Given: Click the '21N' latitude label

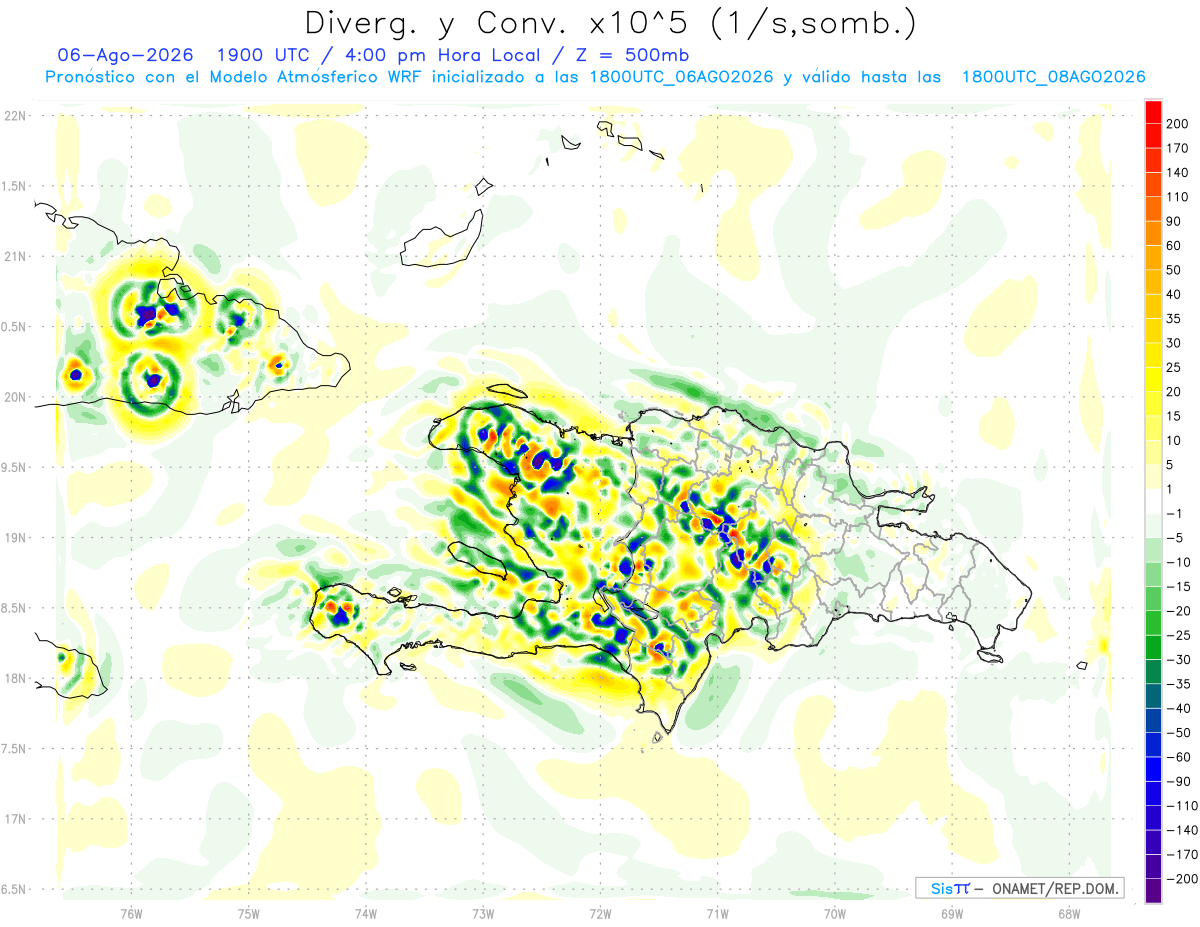Looking at the screenshot, I should (x=14, y=256).
